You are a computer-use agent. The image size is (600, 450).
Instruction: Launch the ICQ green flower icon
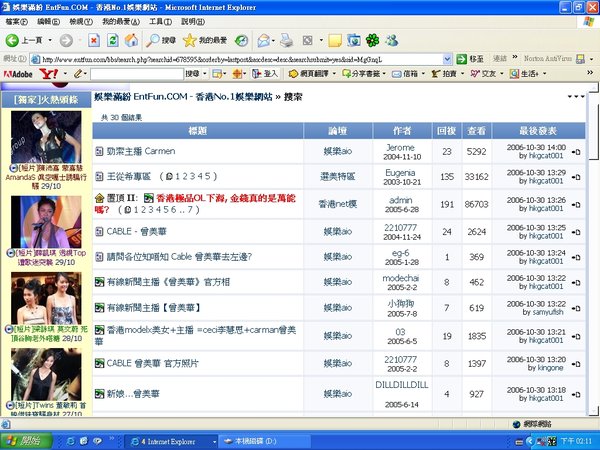pyautogui.click(x=372, y=40)
